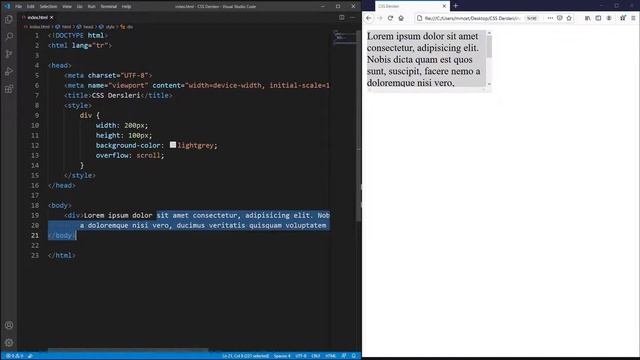Change line ending via CRLF status item

(316, 356)
